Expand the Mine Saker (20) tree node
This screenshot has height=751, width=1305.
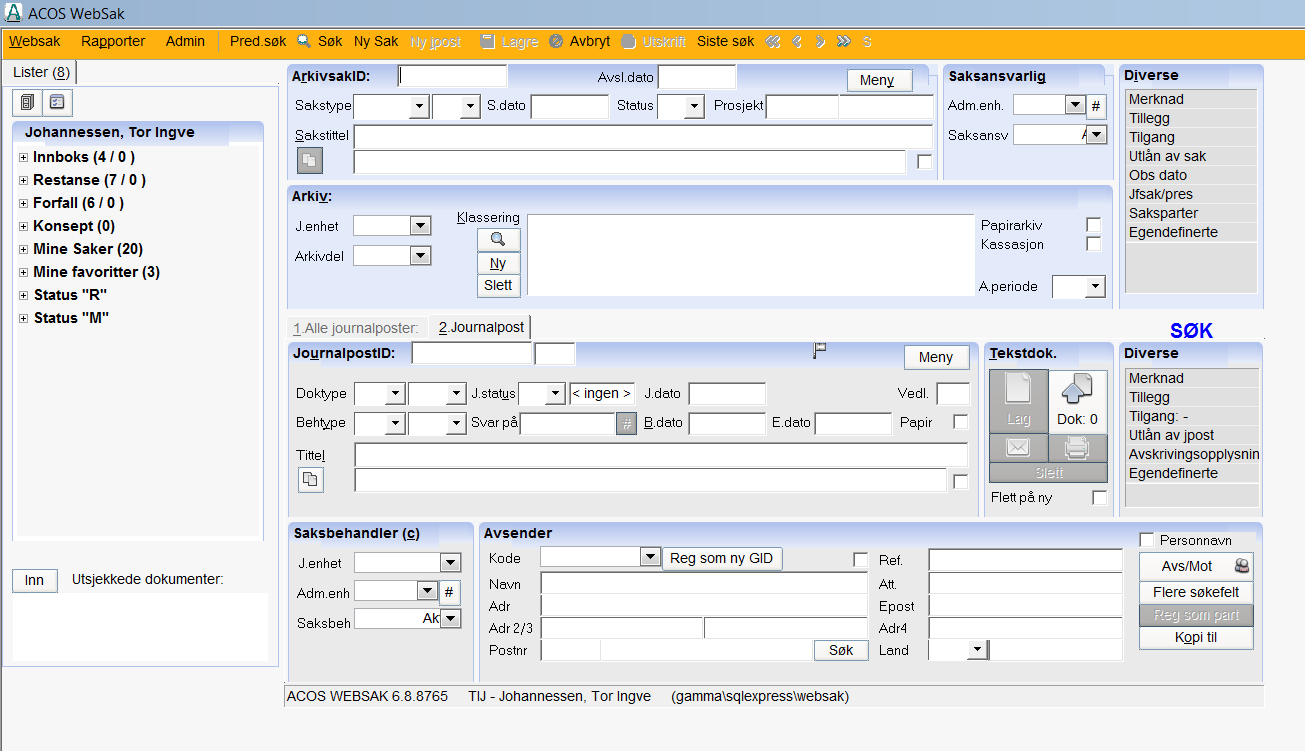tap(23, 249)
